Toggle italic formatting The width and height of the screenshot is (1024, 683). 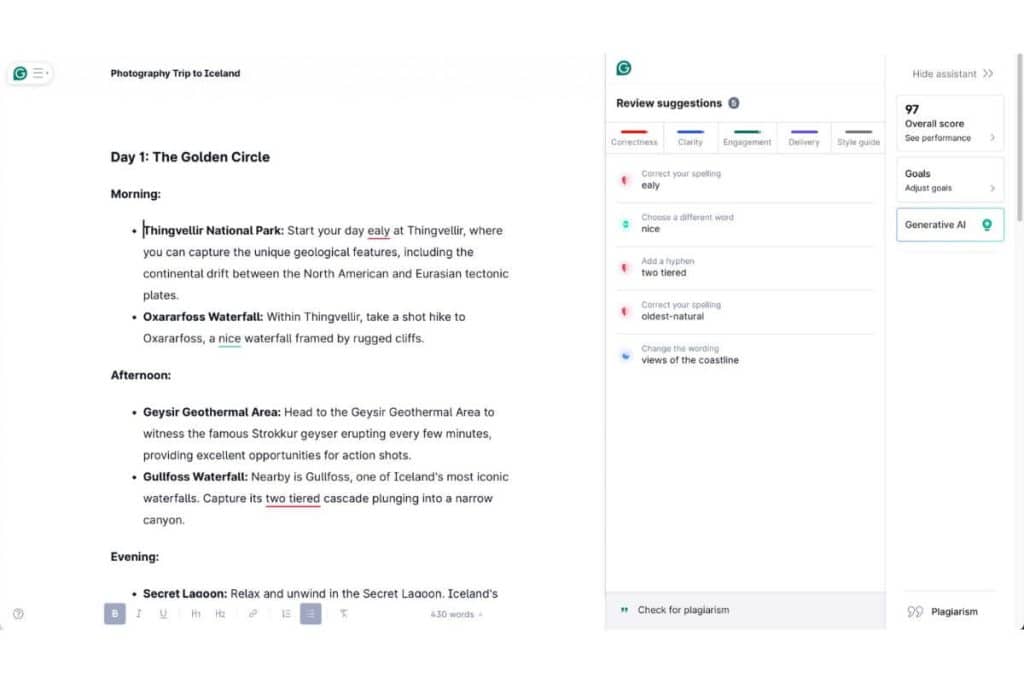[139, 614]
